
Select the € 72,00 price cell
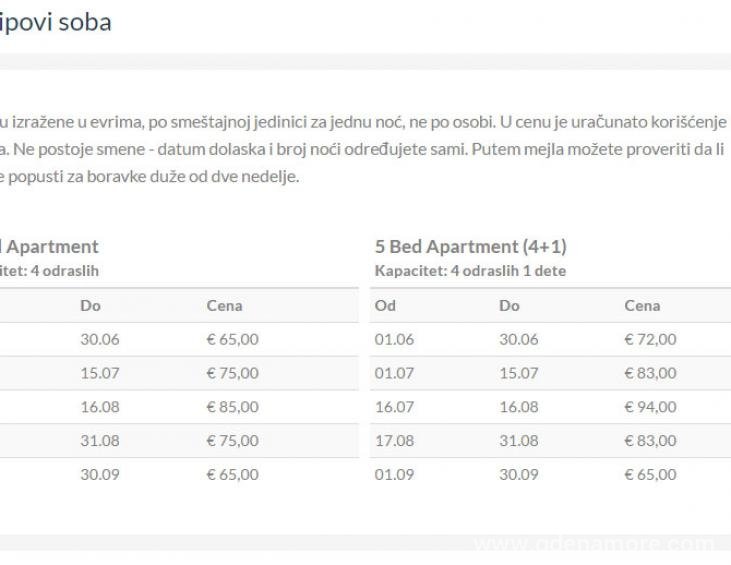(x=650, y=340)
